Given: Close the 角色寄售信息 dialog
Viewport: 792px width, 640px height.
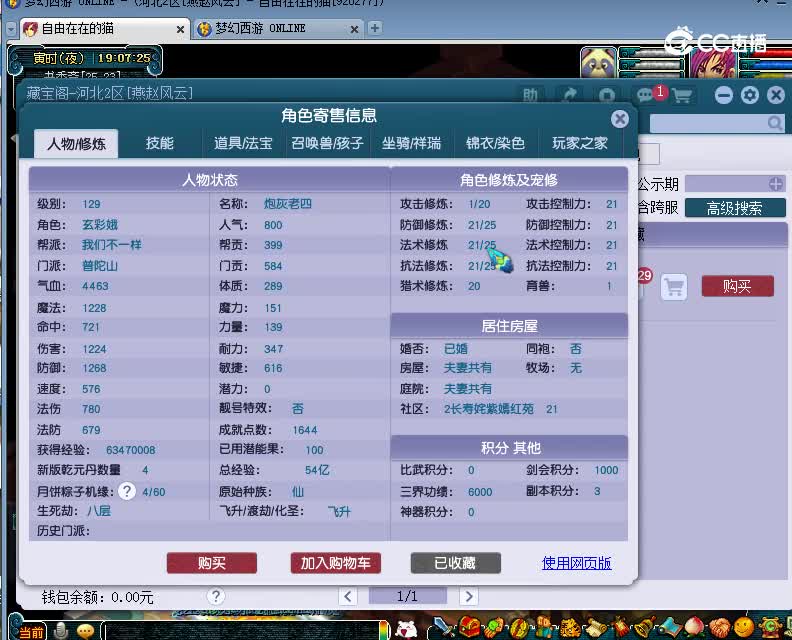Looking at the screenshot, I should click(x=620, y=119).
